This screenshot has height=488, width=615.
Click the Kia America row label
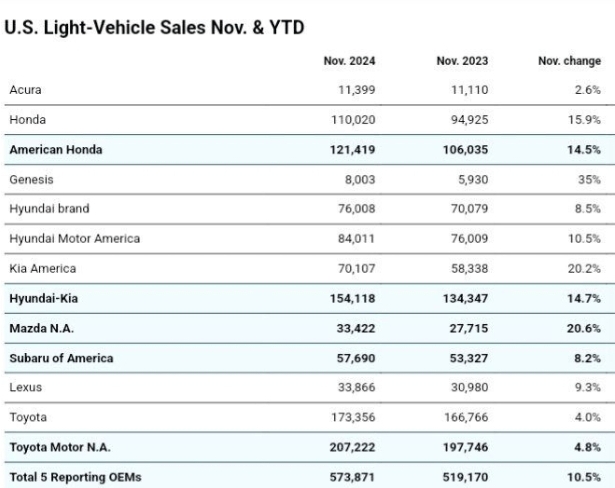[42, 269]
